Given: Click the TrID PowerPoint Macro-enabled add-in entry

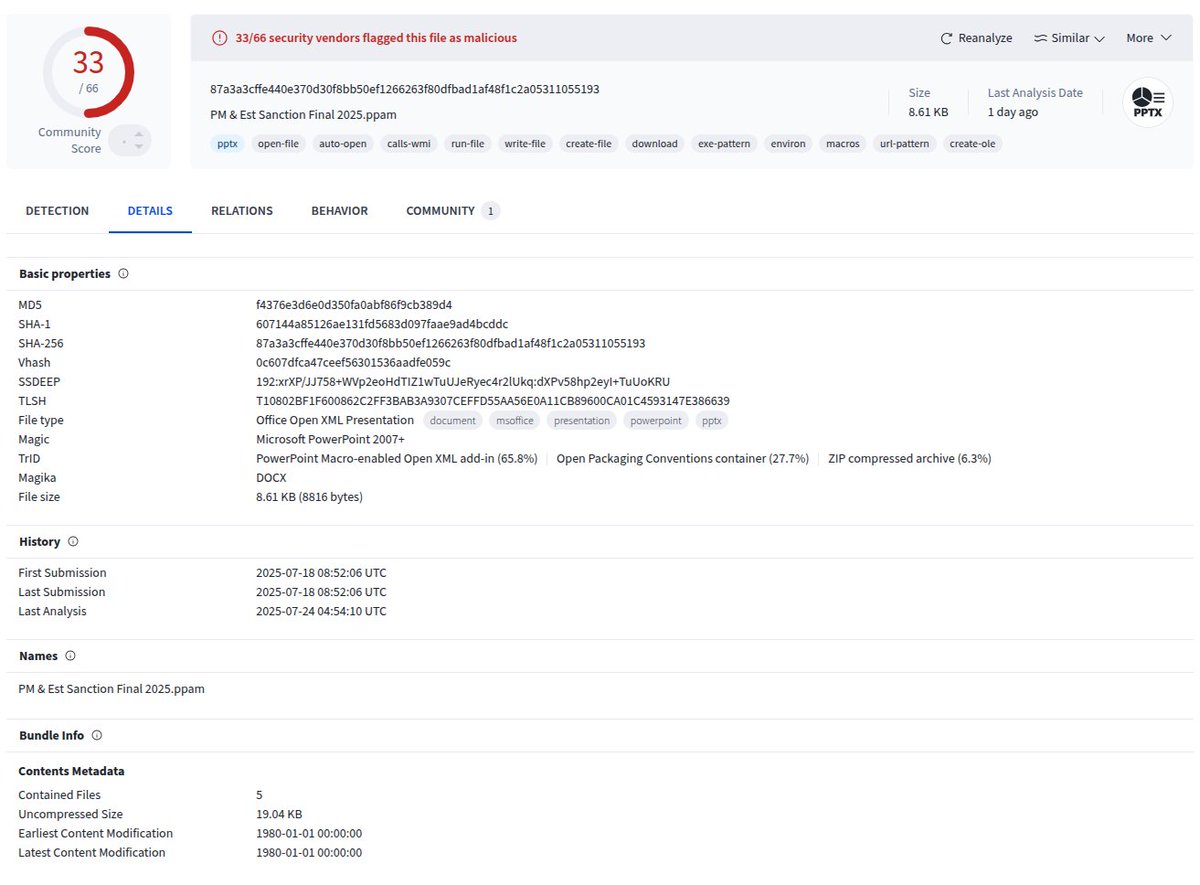Looking at the screenshot, I should [x=397, y=459].
